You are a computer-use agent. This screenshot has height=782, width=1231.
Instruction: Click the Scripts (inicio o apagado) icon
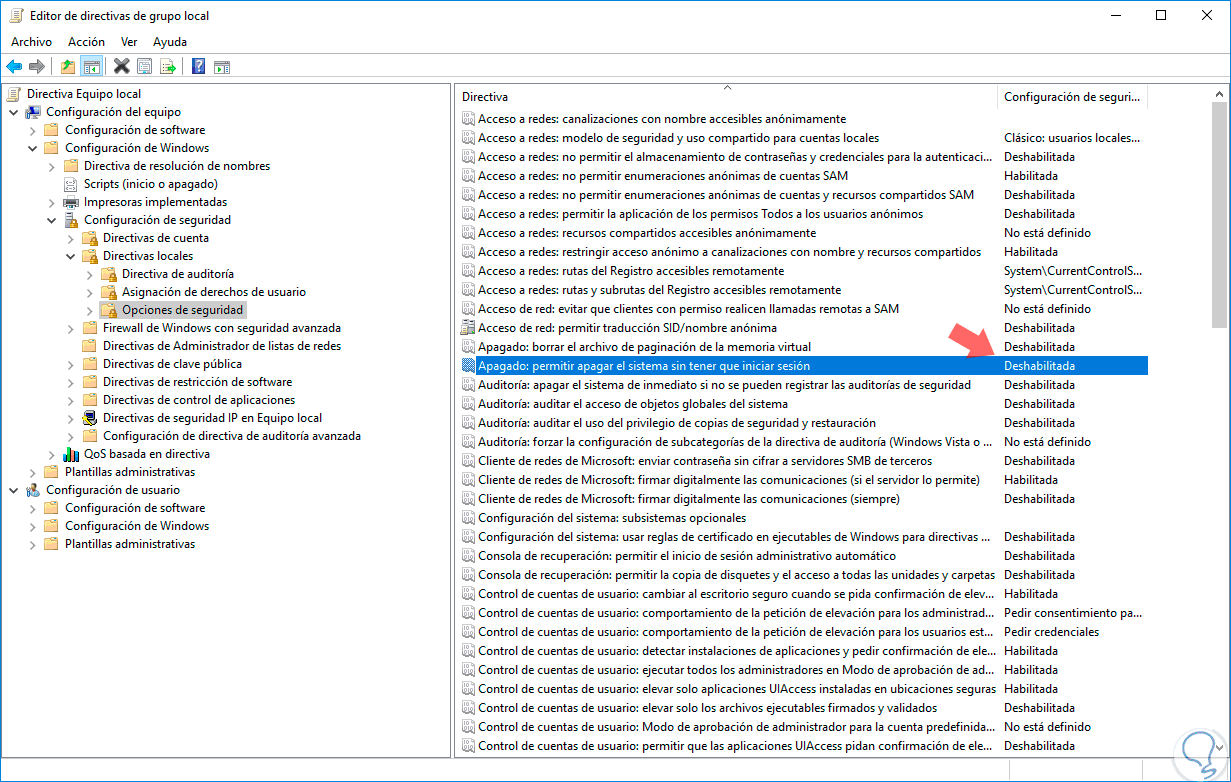click(71, 184)
